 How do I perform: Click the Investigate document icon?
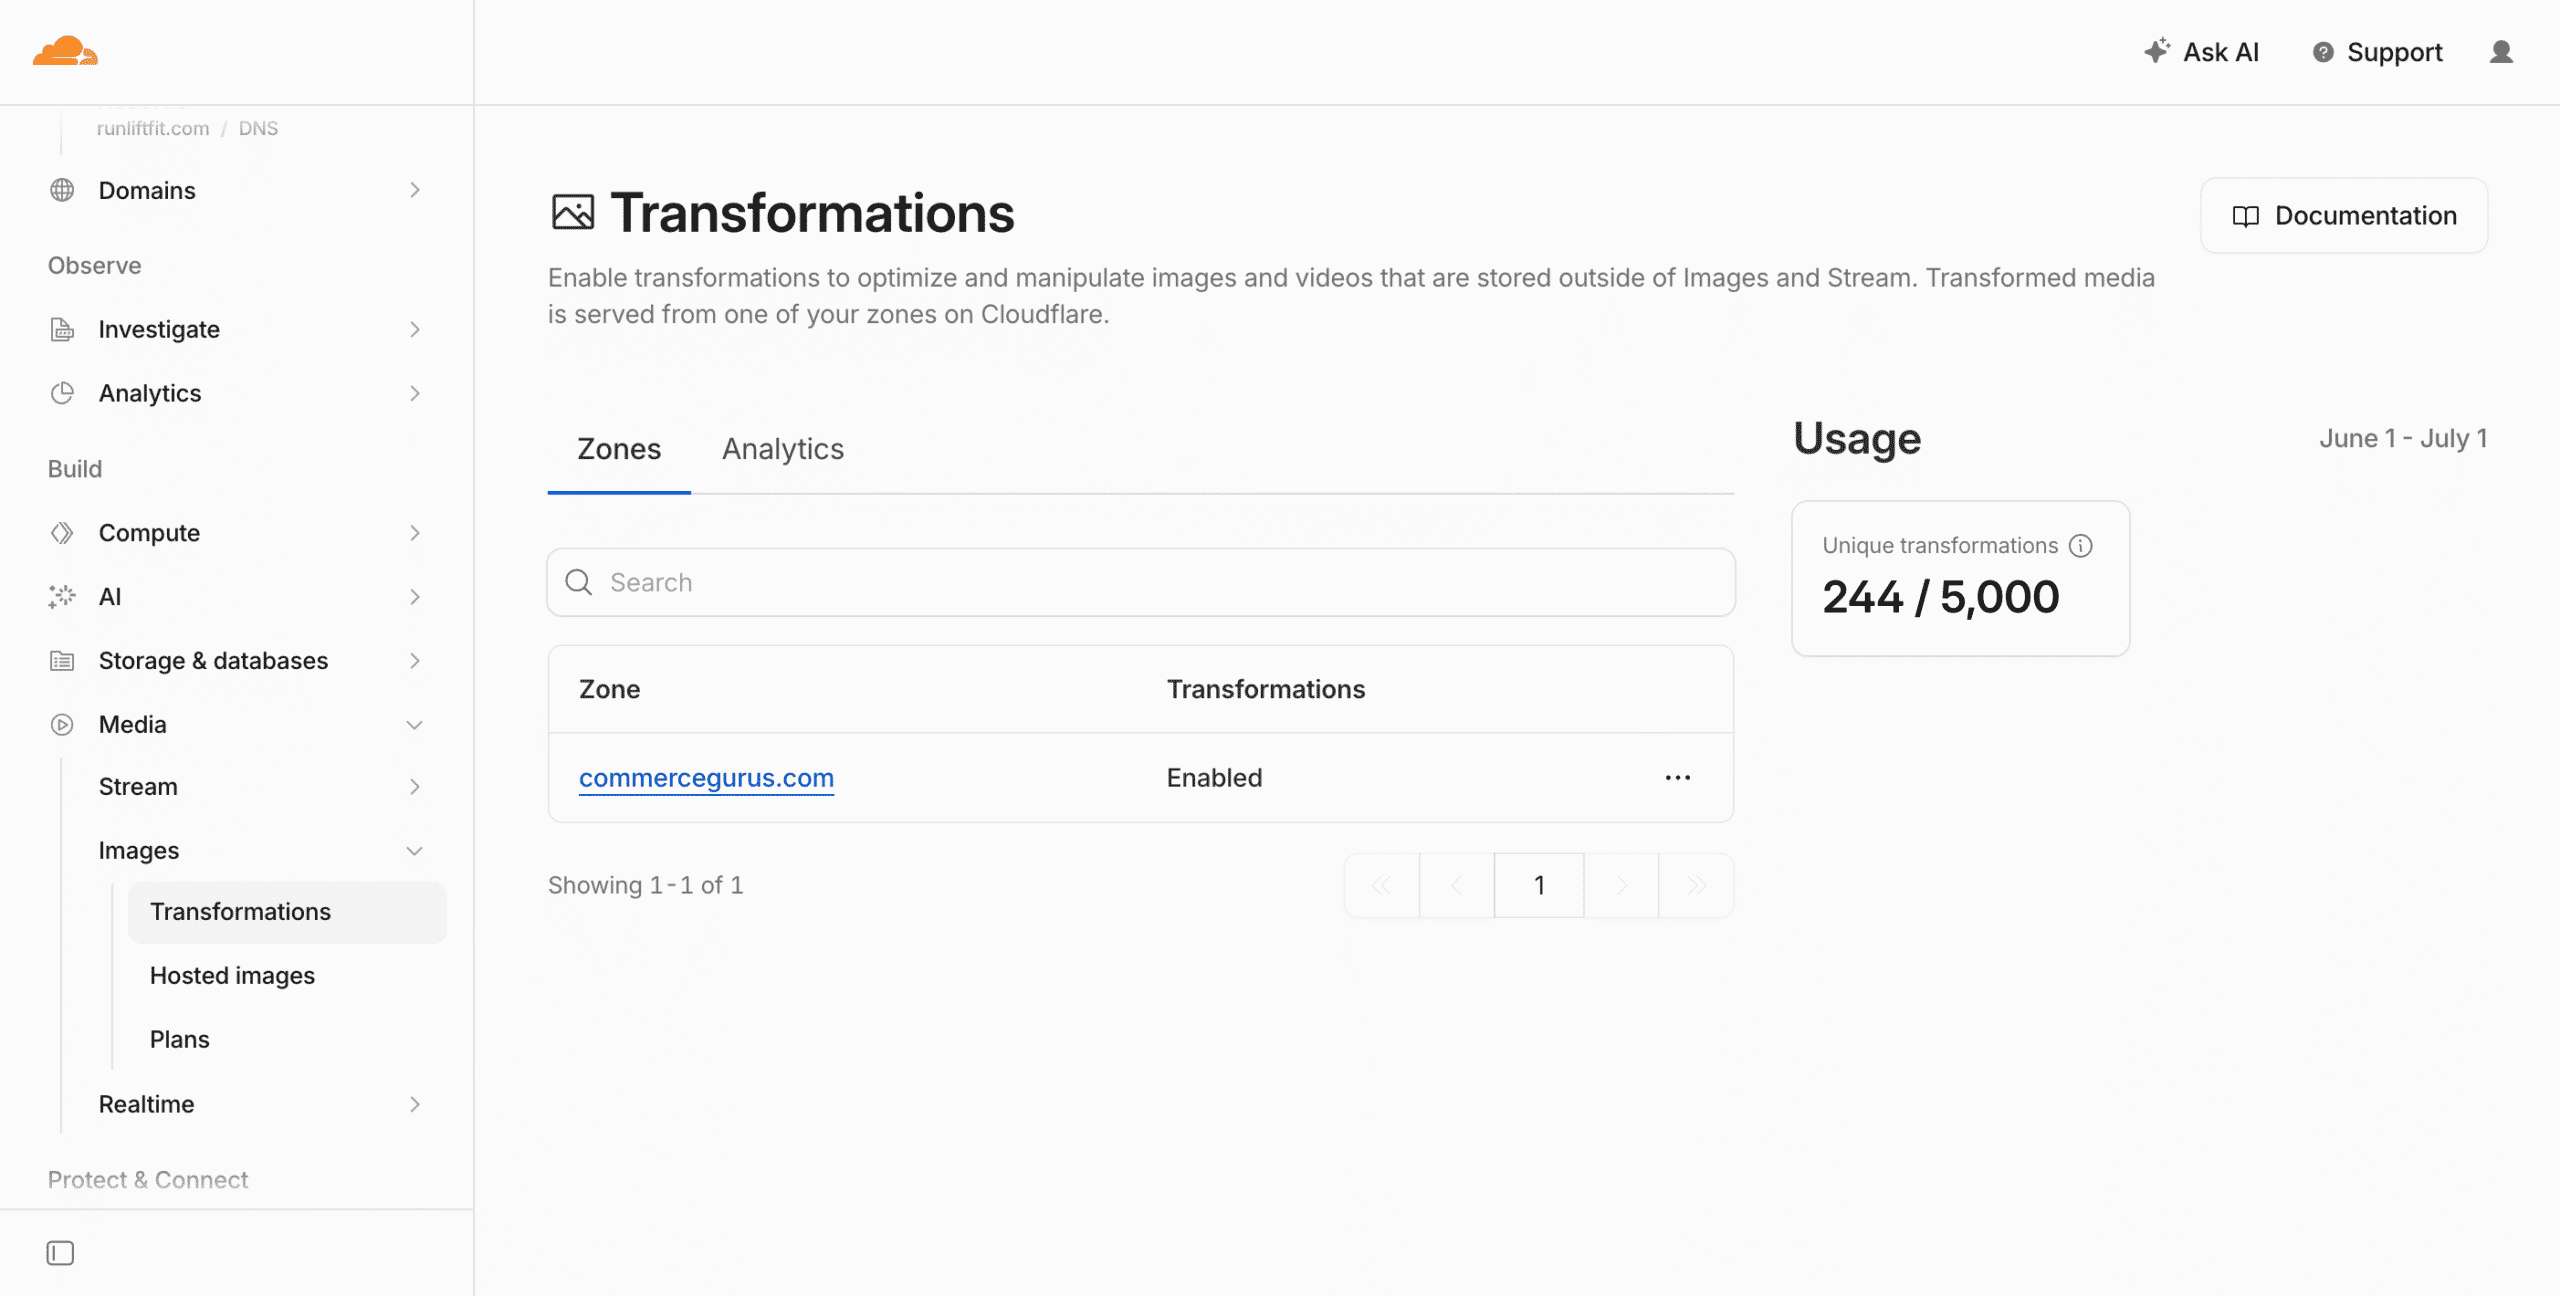tap(62, 329)
